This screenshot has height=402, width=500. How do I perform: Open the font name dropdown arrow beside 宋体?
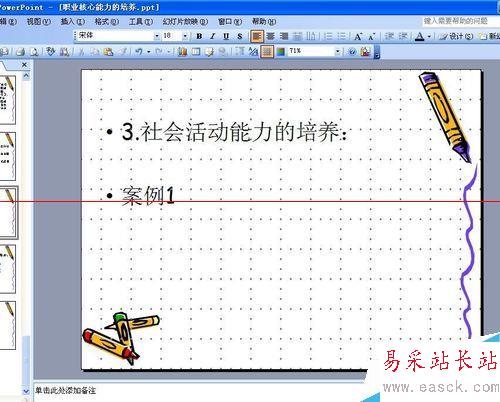click(157, 36)
